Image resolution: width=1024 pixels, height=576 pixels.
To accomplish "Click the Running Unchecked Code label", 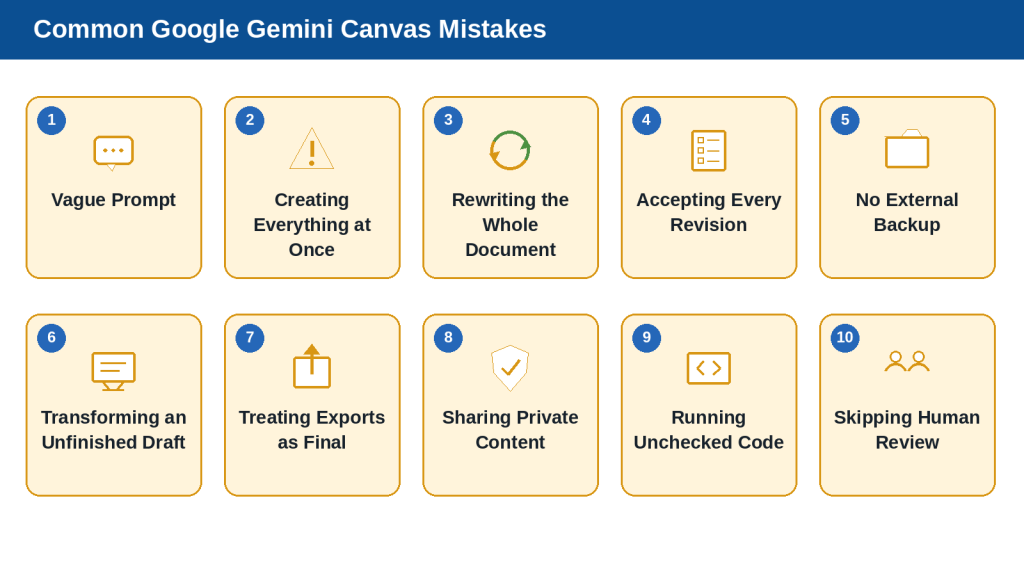I will pos(709,430).
